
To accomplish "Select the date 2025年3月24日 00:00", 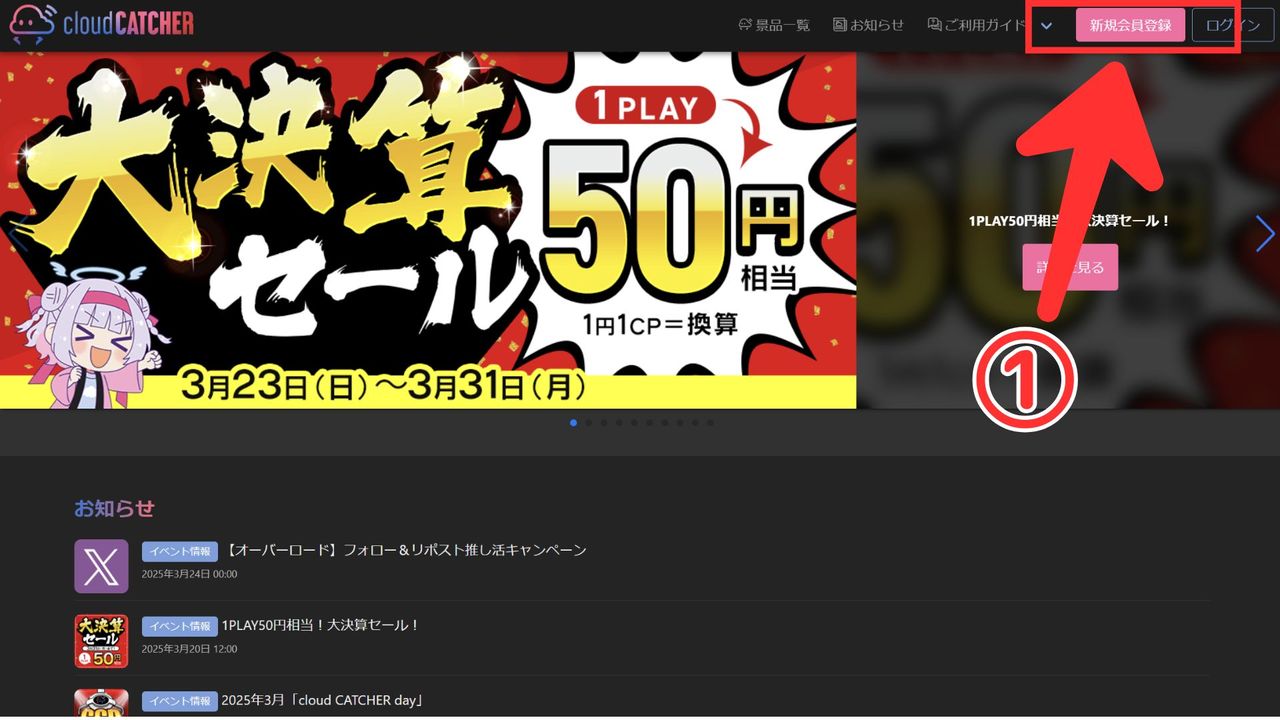I will pyautogui.click(x=189, y=574).
